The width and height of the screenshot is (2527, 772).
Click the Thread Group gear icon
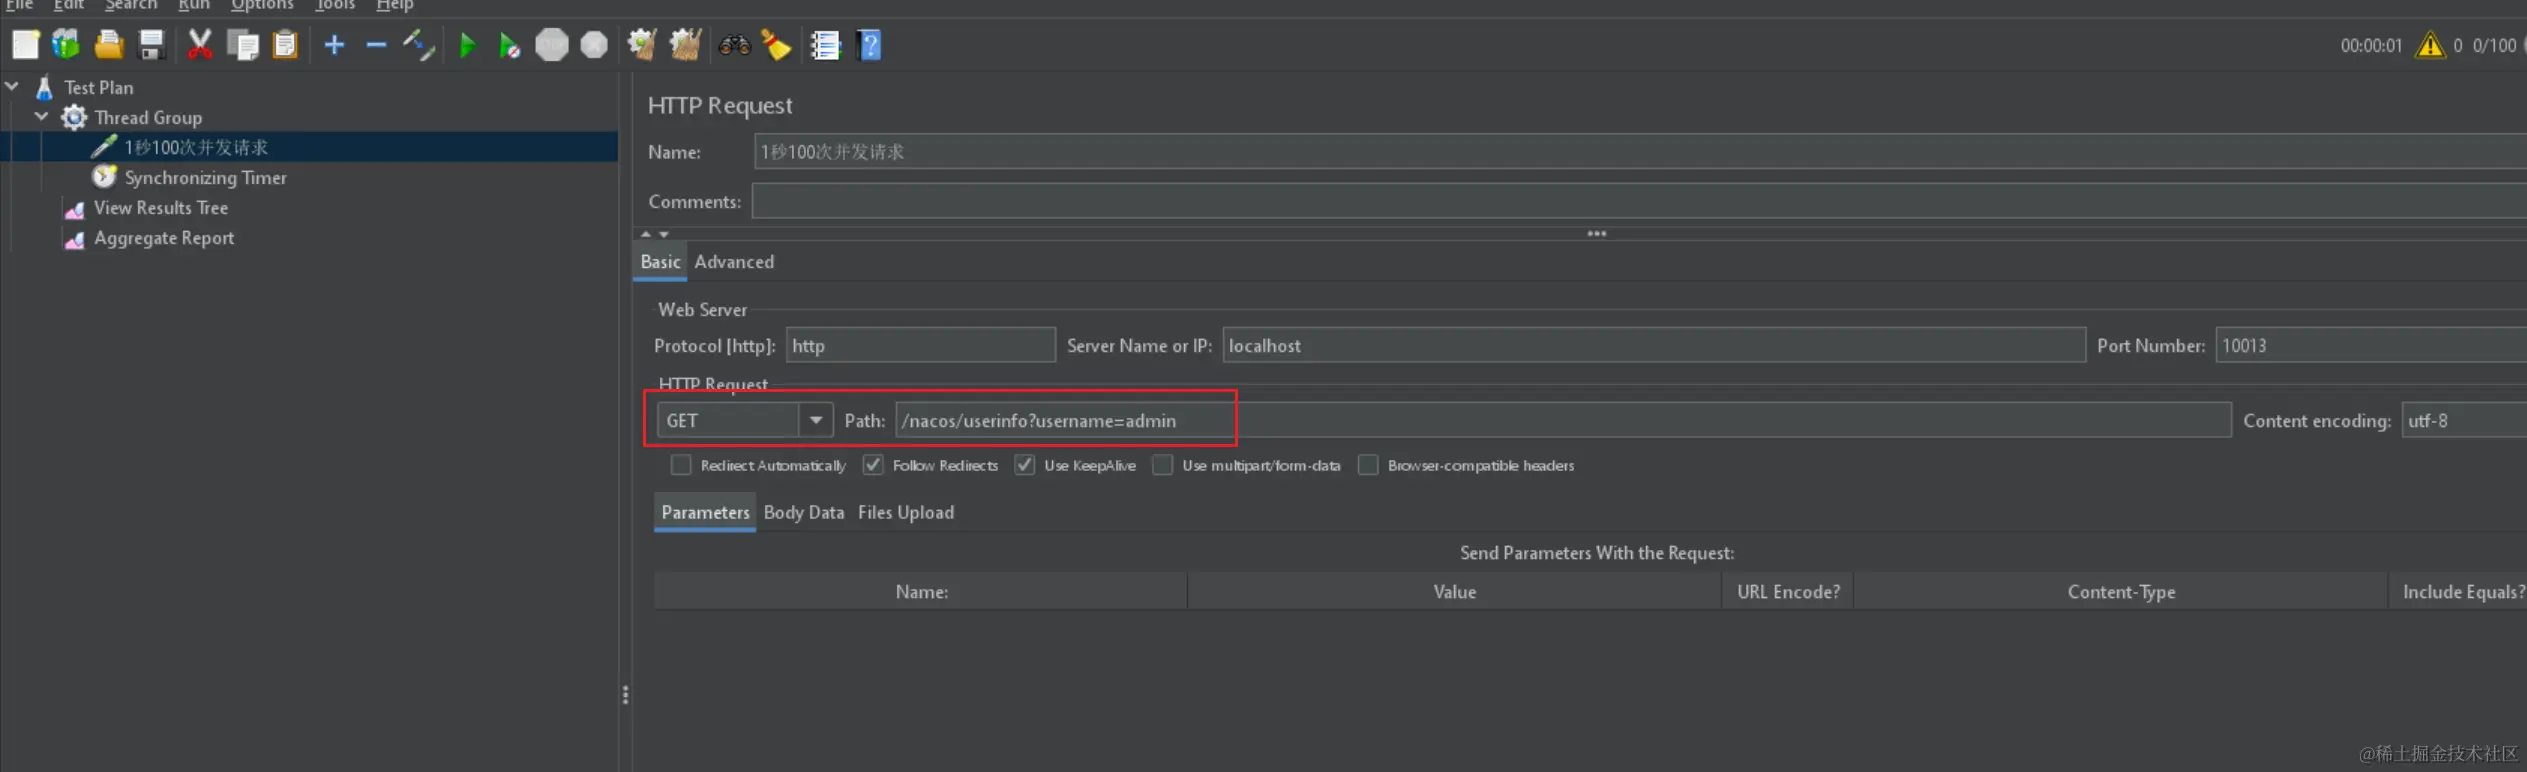(74, 117)
